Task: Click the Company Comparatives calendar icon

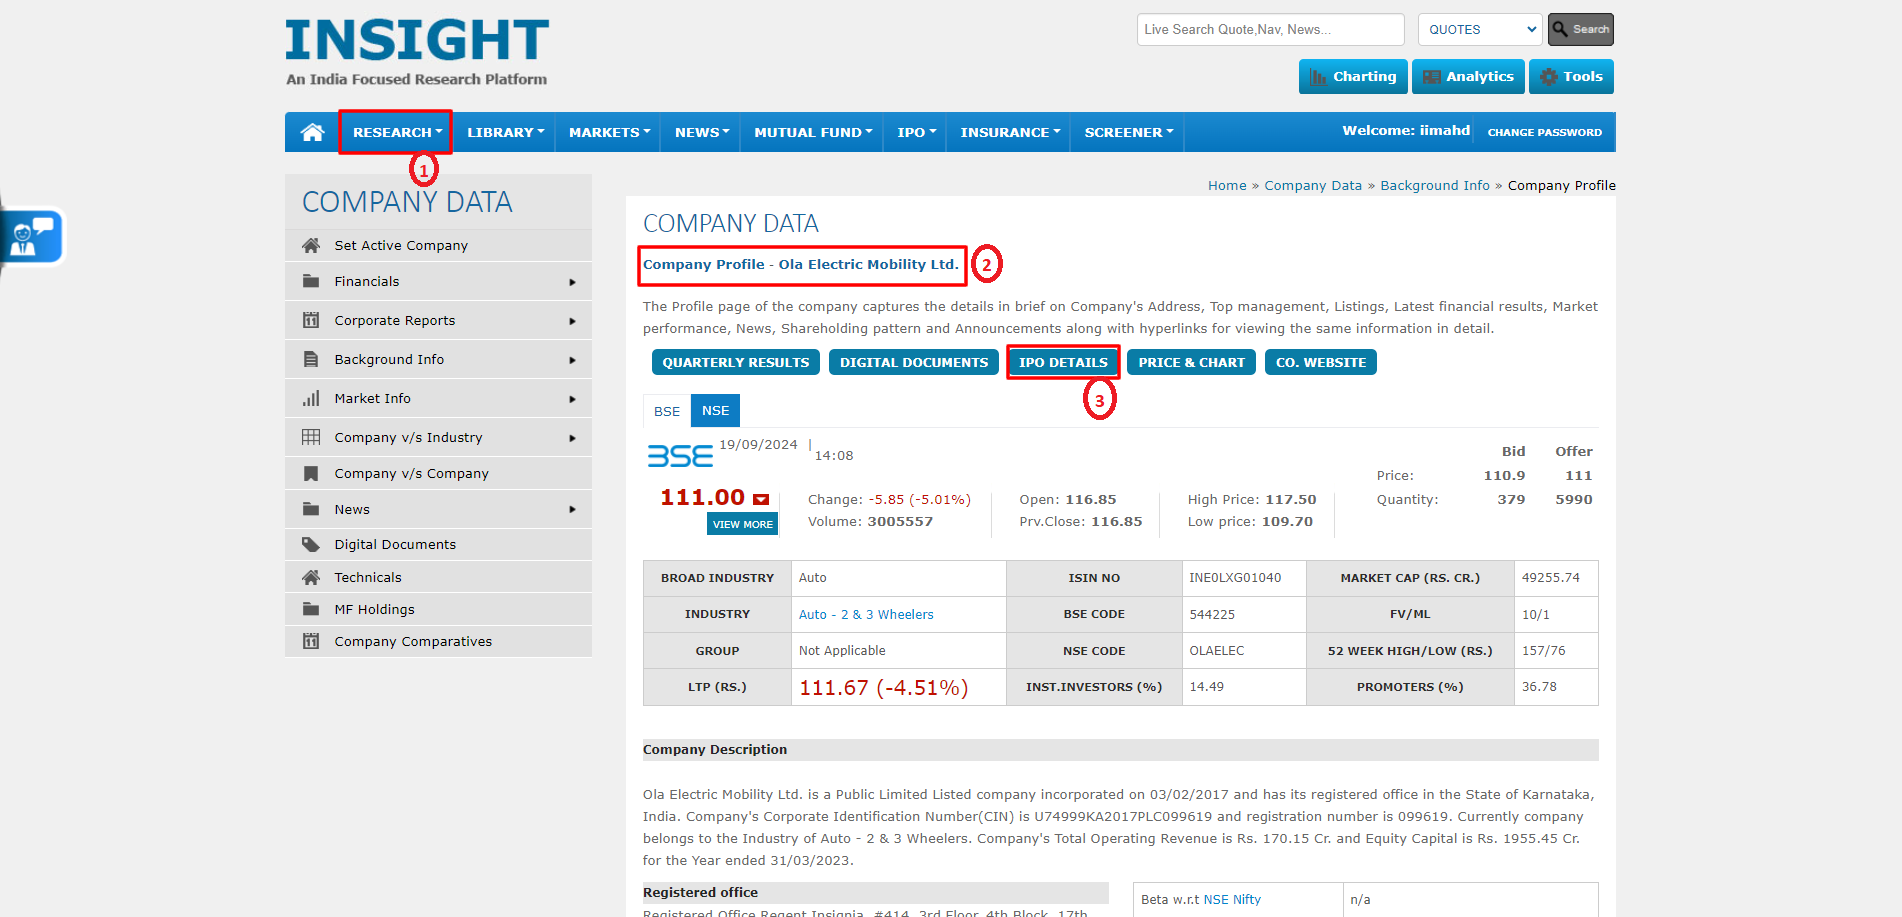Action: [x=311, y=641]
